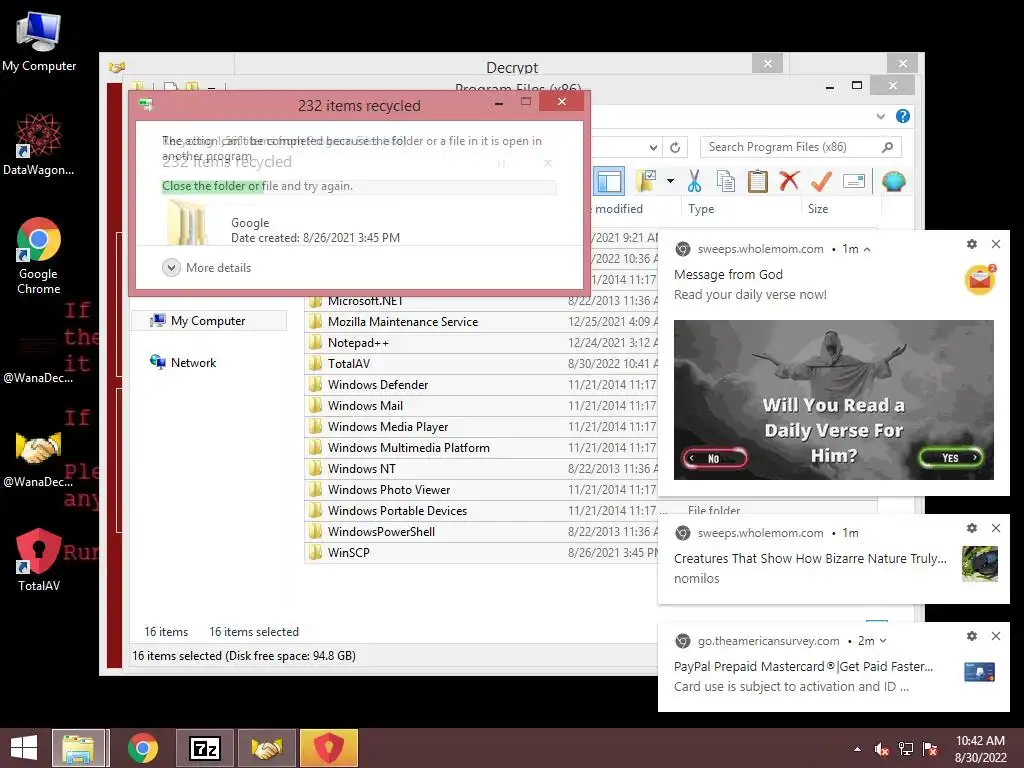The image size is (1024, 768).
Task: Click the orange checkmark icon
Action: pyautogui.click(x=821, y=181)
